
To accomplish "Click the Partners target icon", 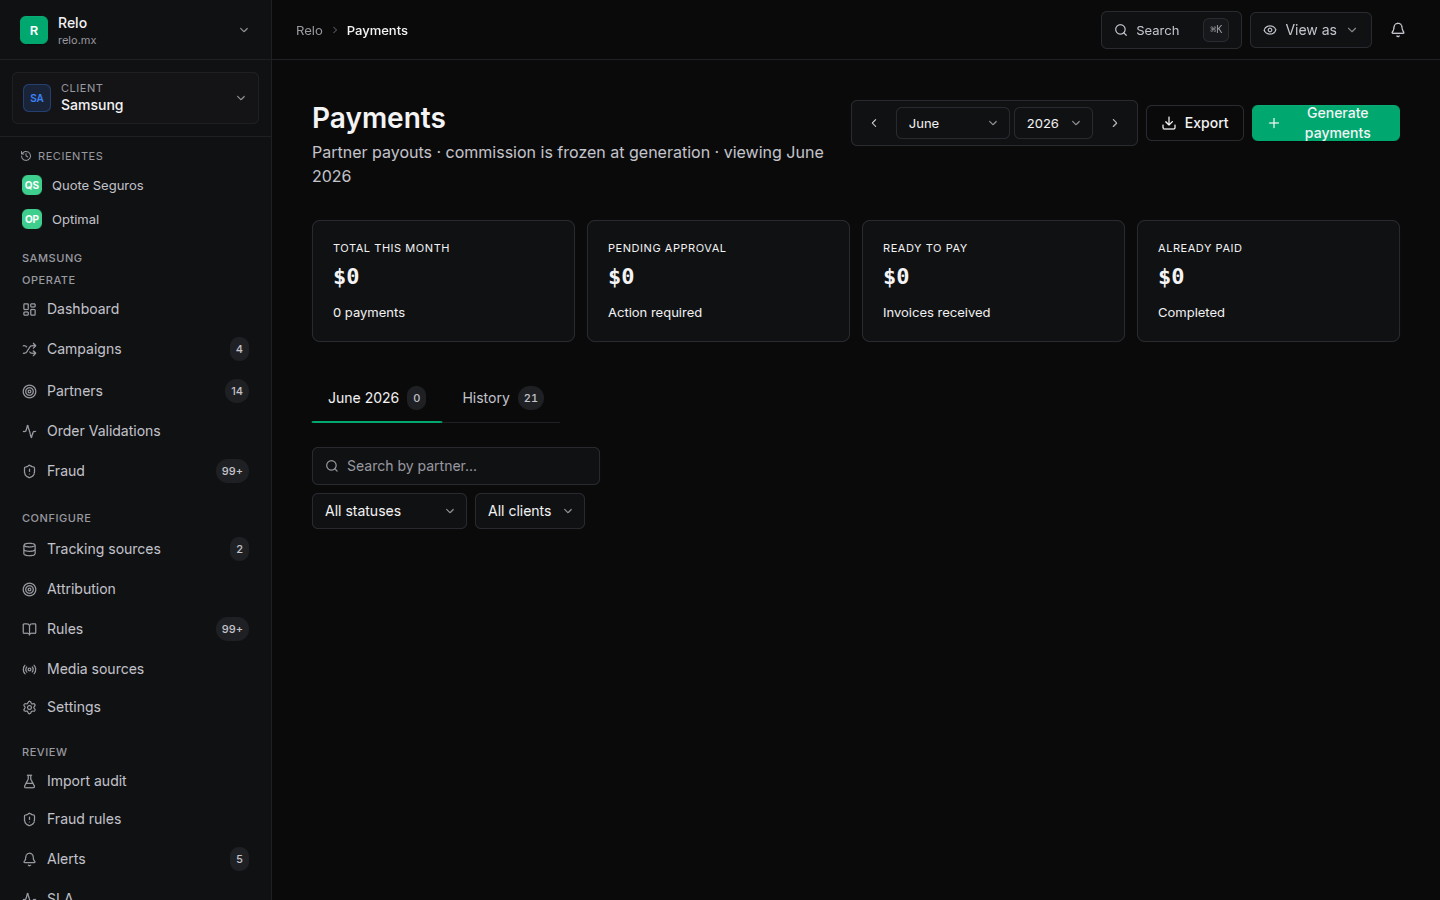I will 29,391.
